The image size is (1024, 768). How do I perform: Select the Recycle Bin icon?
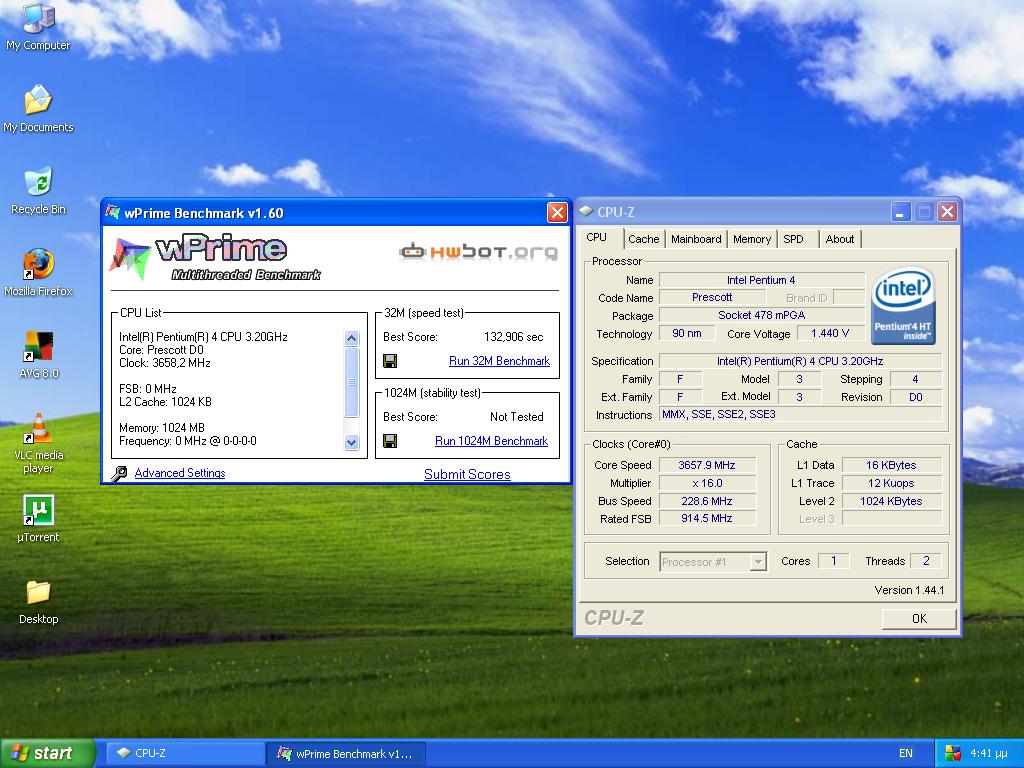click(x=38, y=191)
